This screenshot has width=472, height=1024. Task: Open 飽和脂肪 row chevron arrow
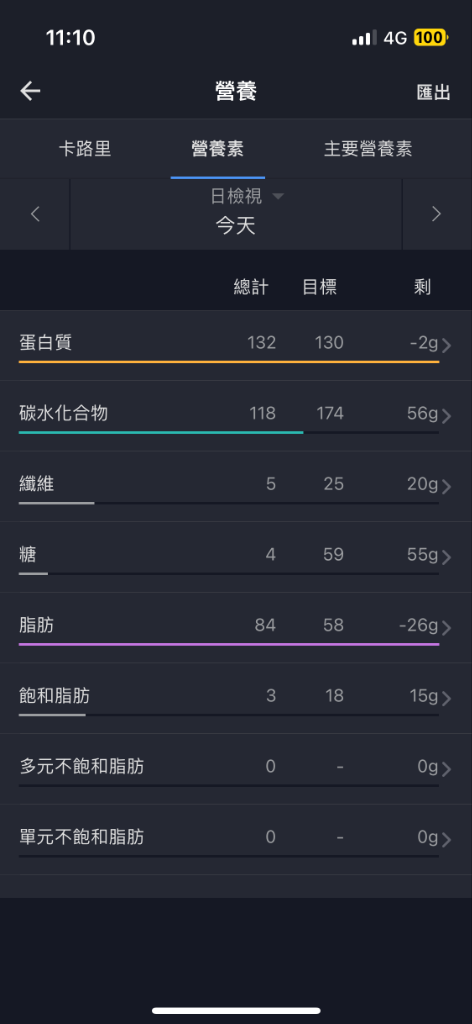(x=447, y=698)
